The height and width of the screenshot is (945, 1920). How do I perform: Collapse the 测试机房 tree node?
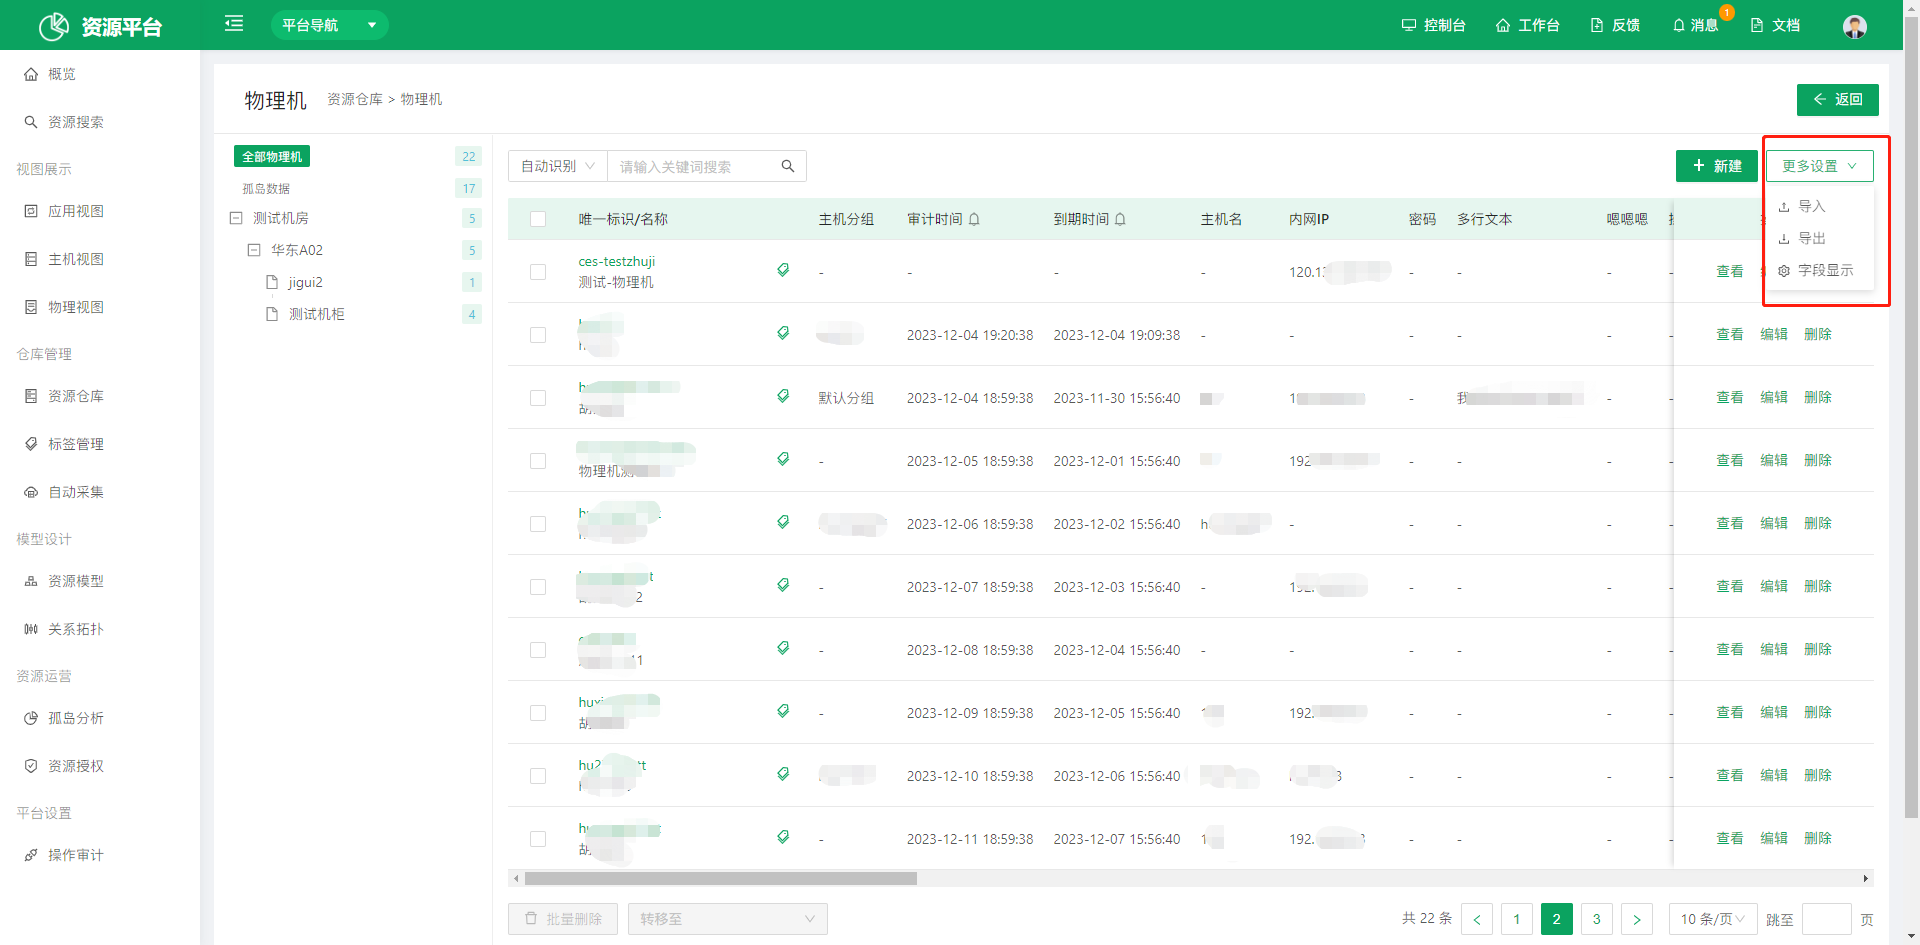point(236,218)
